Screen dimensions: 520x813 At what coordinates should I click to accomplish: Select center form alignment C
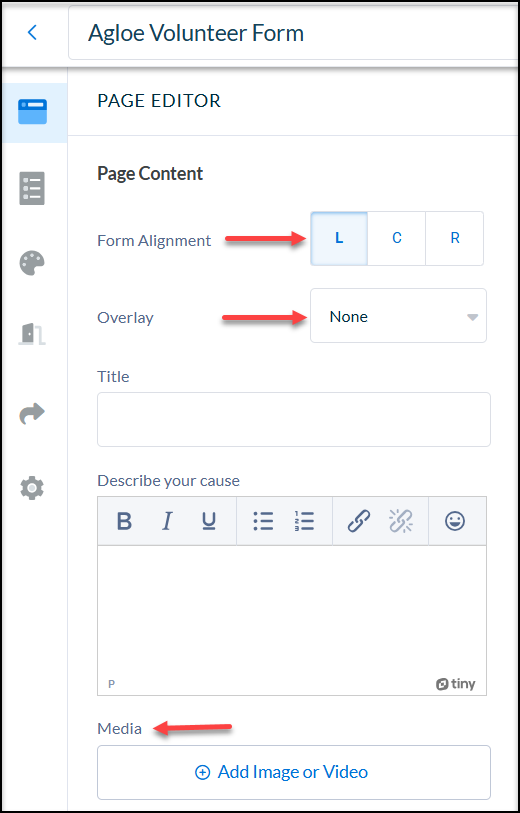(x=397, y=239)
